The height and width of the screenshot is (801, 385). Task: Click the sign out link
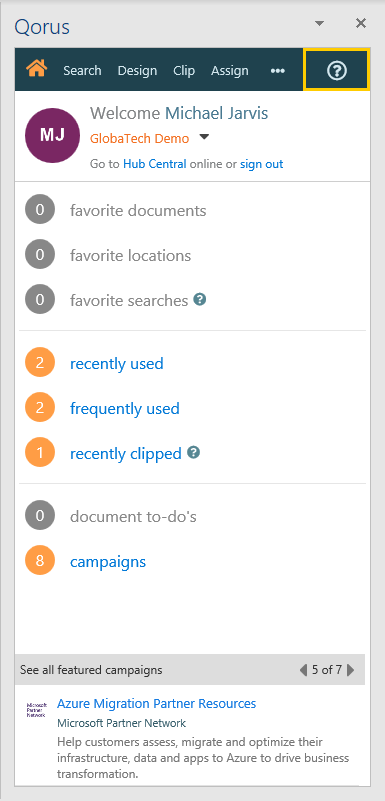(261, 164)
